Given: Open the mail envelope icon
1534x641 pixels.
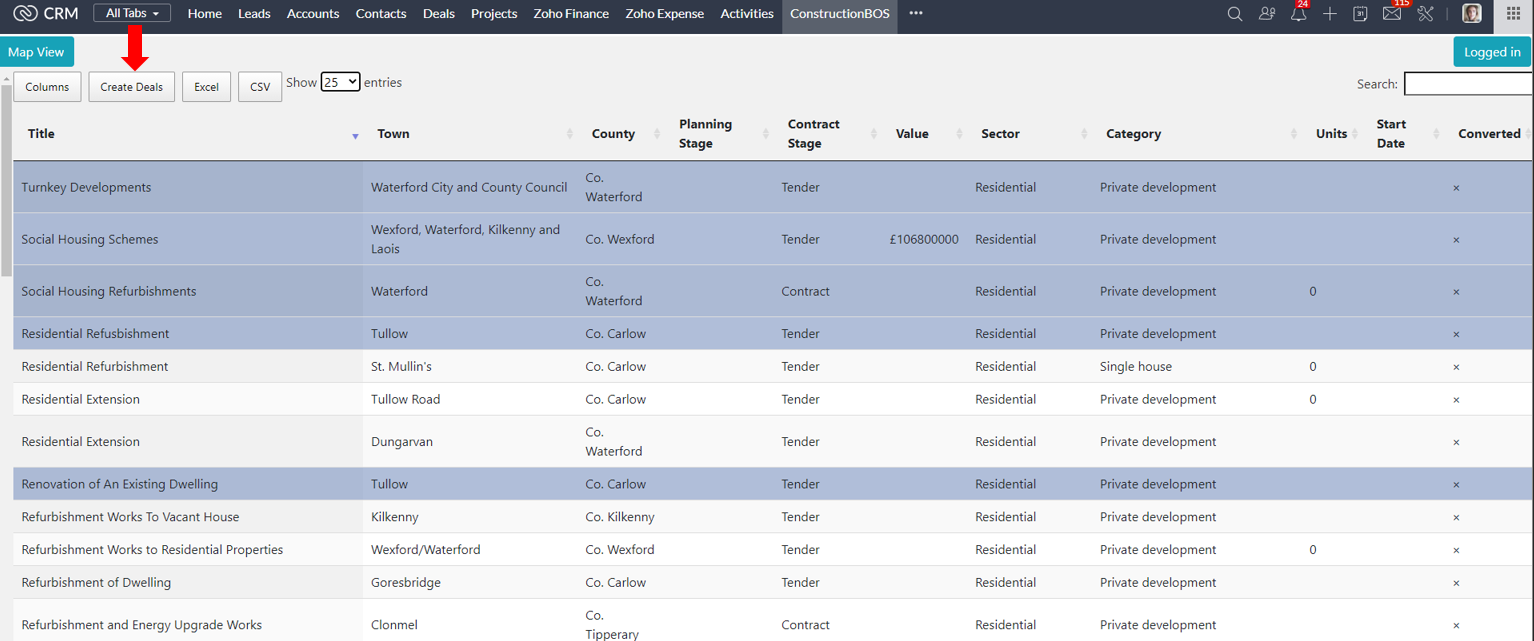Looking at the screenshot, I should pyautogui.click(x=1391, y=14).
